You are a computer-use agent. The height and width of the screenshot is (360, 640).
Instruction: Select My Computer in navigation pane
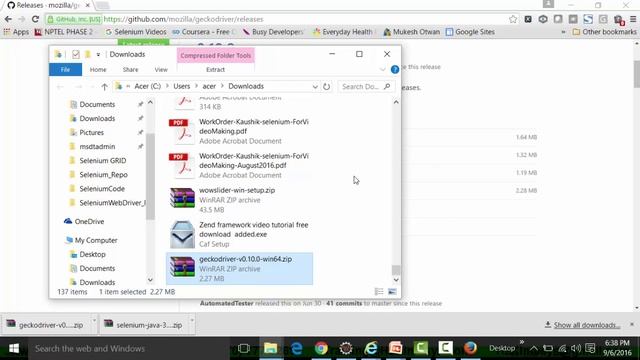96,240
